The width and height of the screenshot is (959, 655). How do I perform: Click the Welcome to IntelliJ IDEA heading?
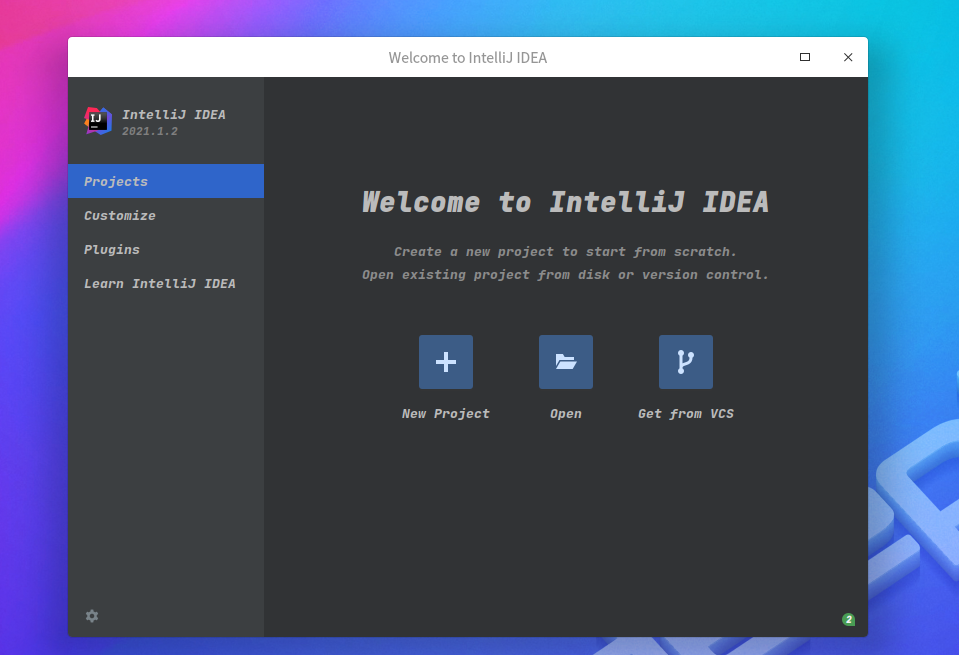click(x=565, y=202)
